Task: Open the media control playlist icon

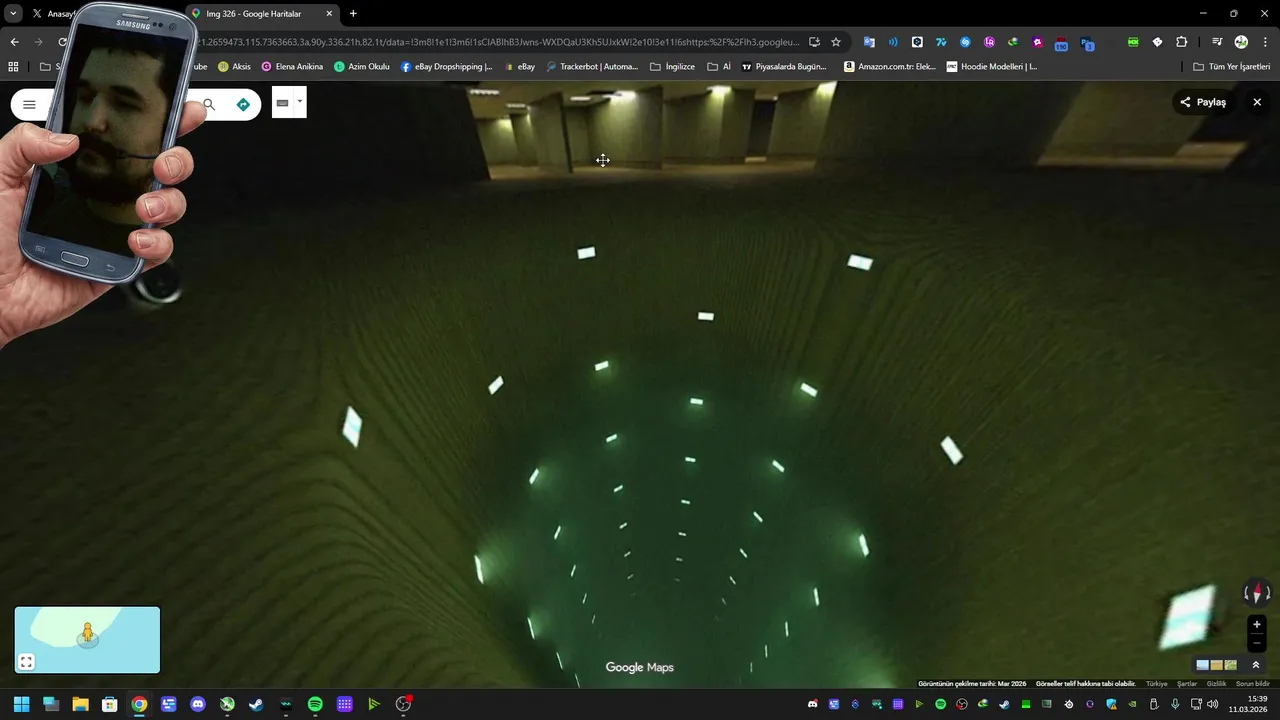Action: (x=1217, y=42)
